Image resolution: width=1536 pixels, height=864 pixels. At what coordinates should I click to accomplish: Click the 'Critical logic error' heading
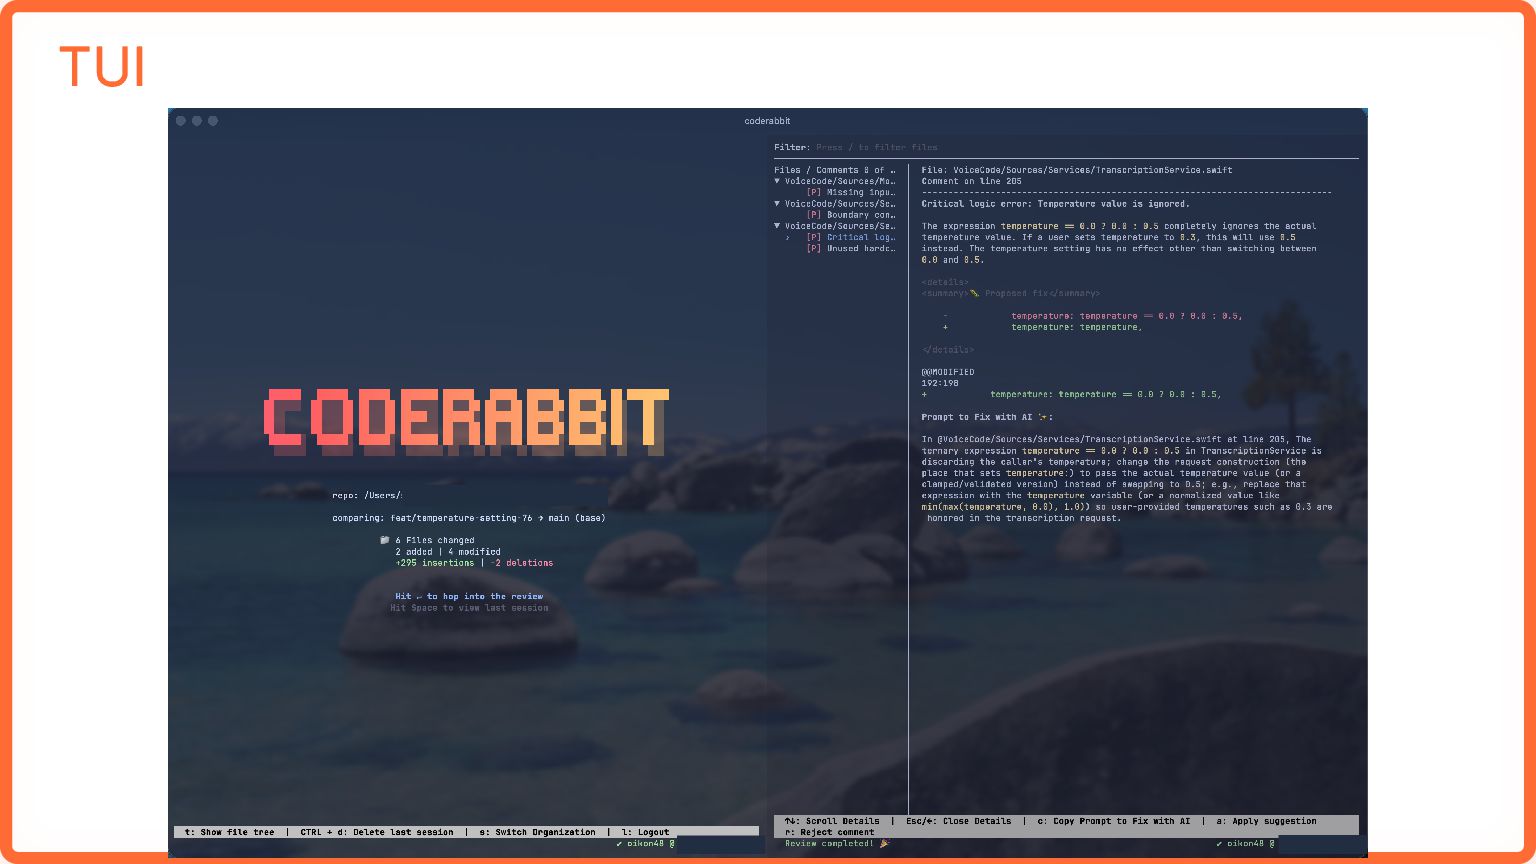[1055, 203]
